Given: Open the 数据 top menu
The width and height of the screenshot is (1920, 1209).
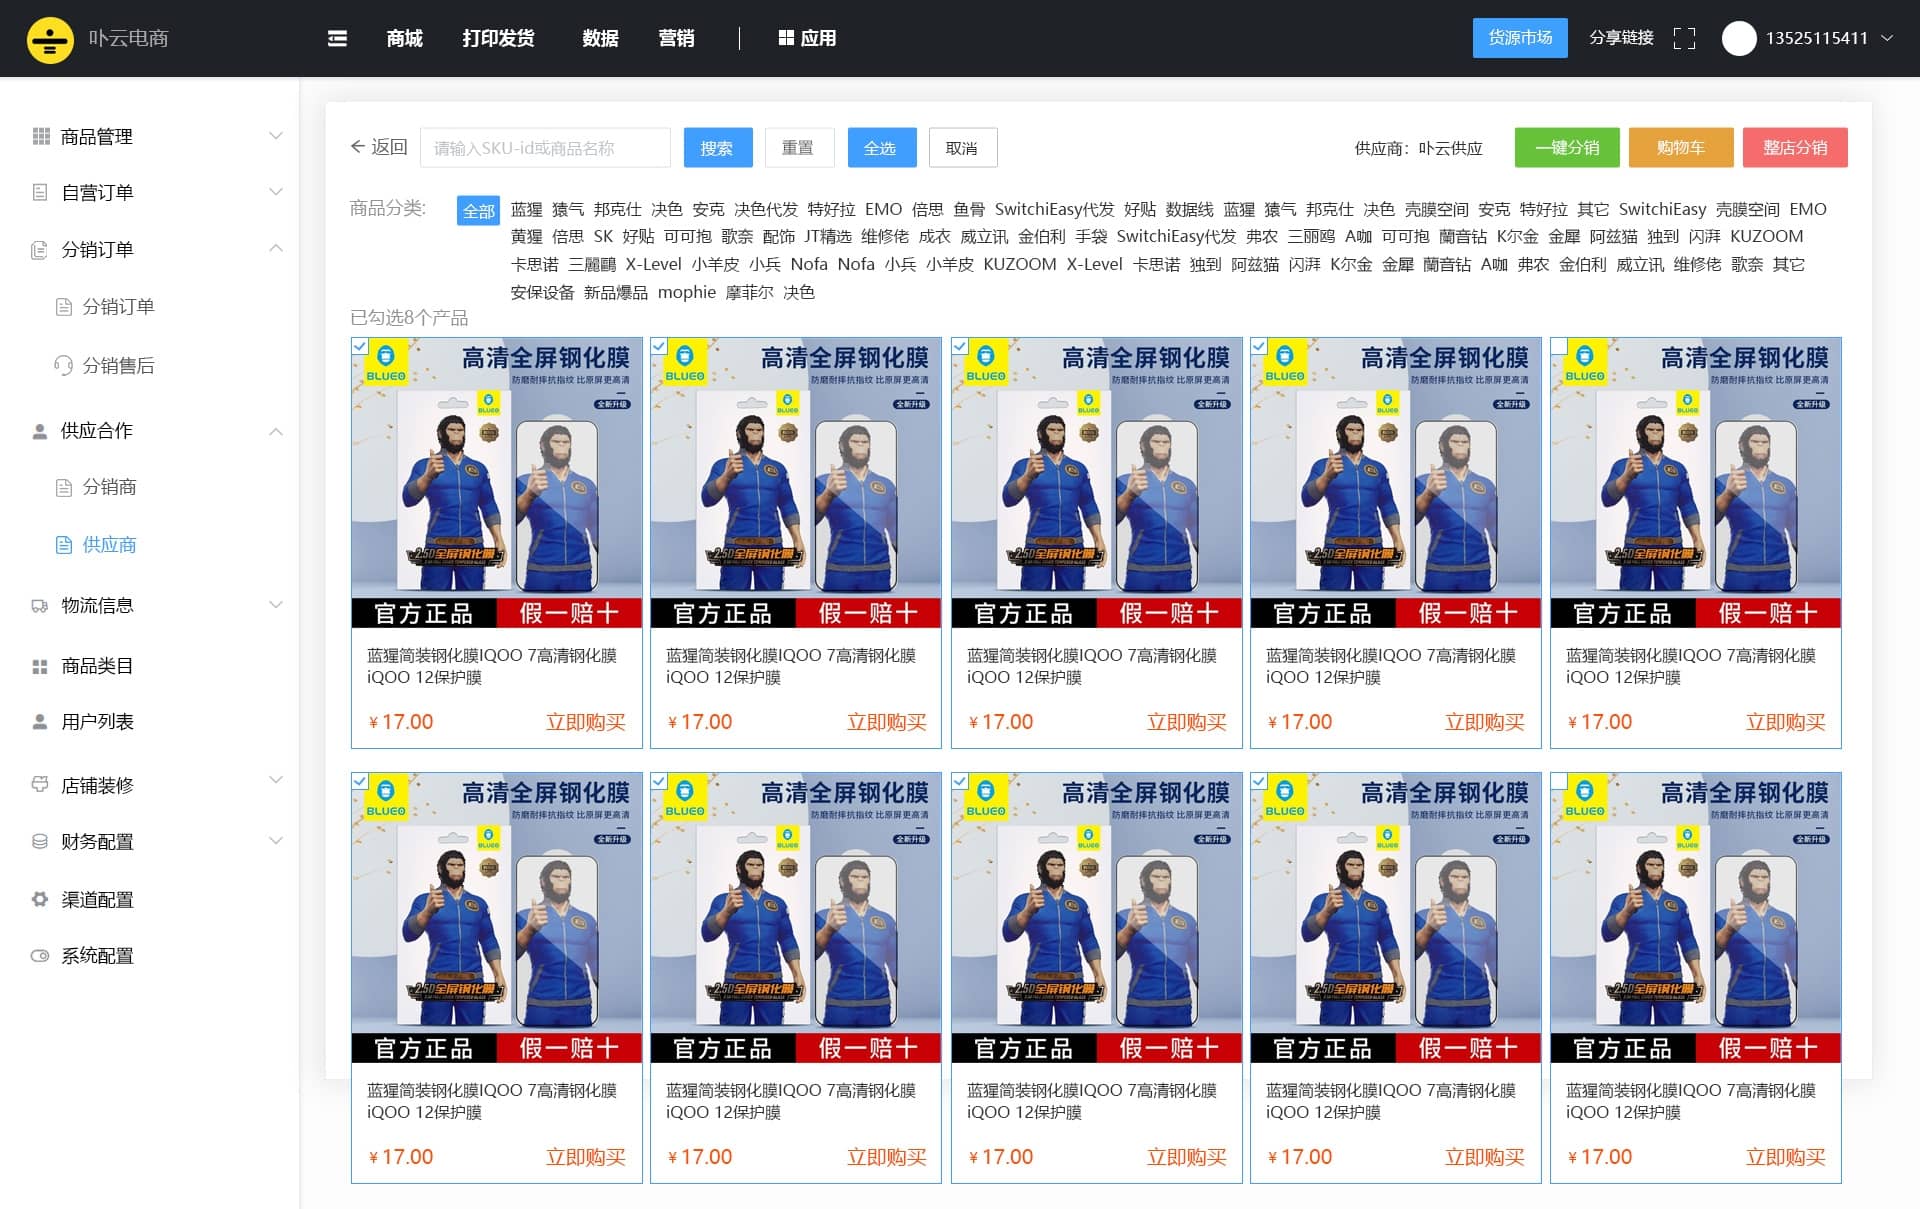Looking at the screenshot, I should pos(600,38).
